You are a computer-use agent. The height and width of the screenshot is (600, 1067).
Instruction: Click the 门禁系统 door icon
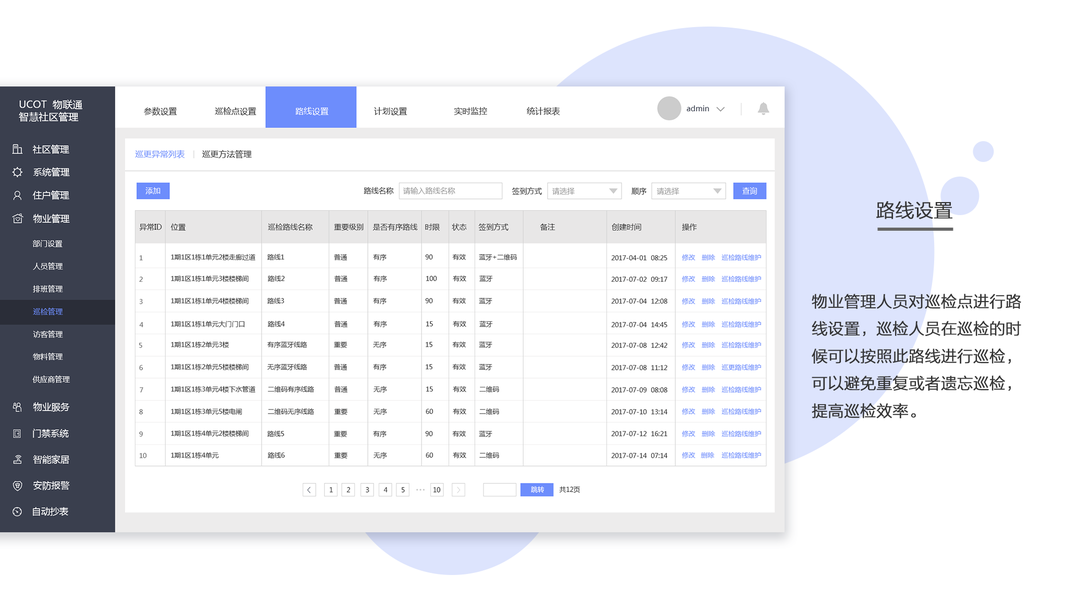click(17, 433)
